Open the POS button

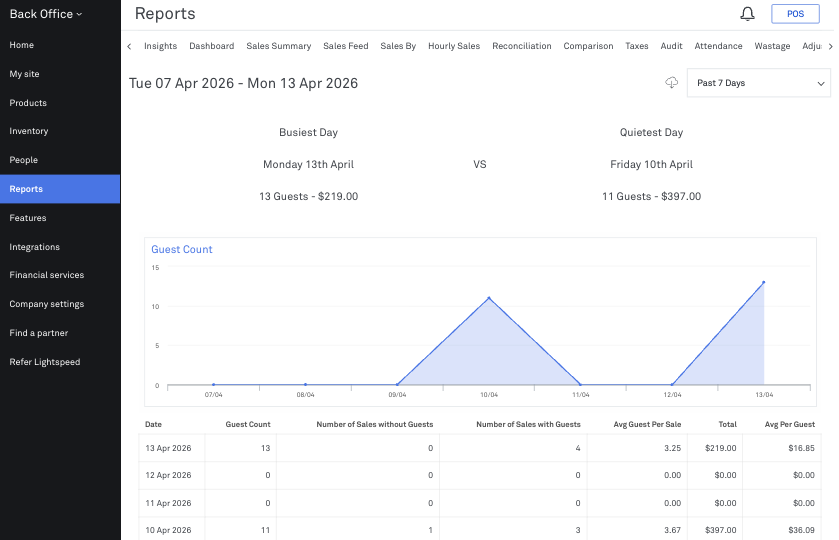[795, 14]
